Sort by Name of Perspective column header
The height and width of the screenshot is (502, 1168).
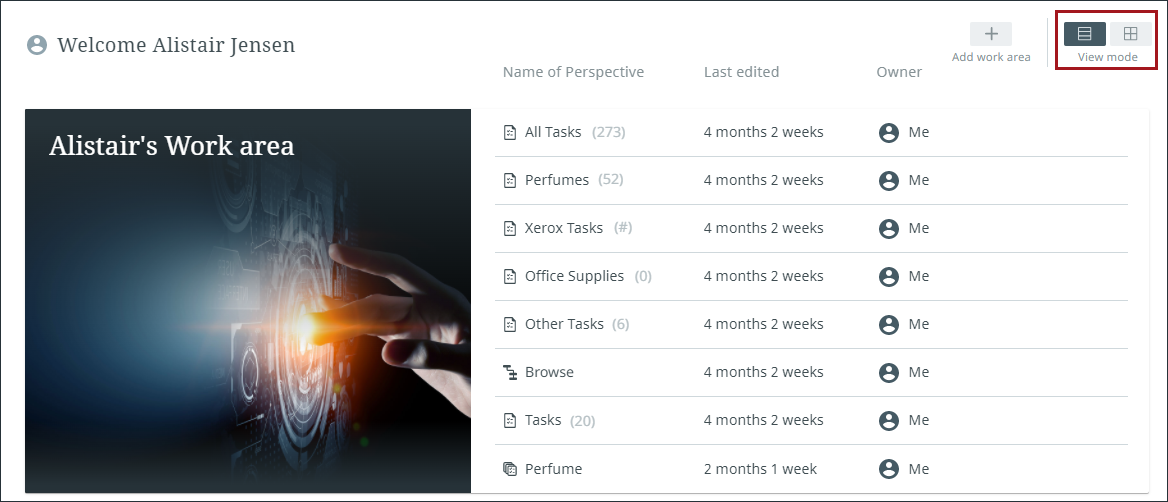coord(573,72)
